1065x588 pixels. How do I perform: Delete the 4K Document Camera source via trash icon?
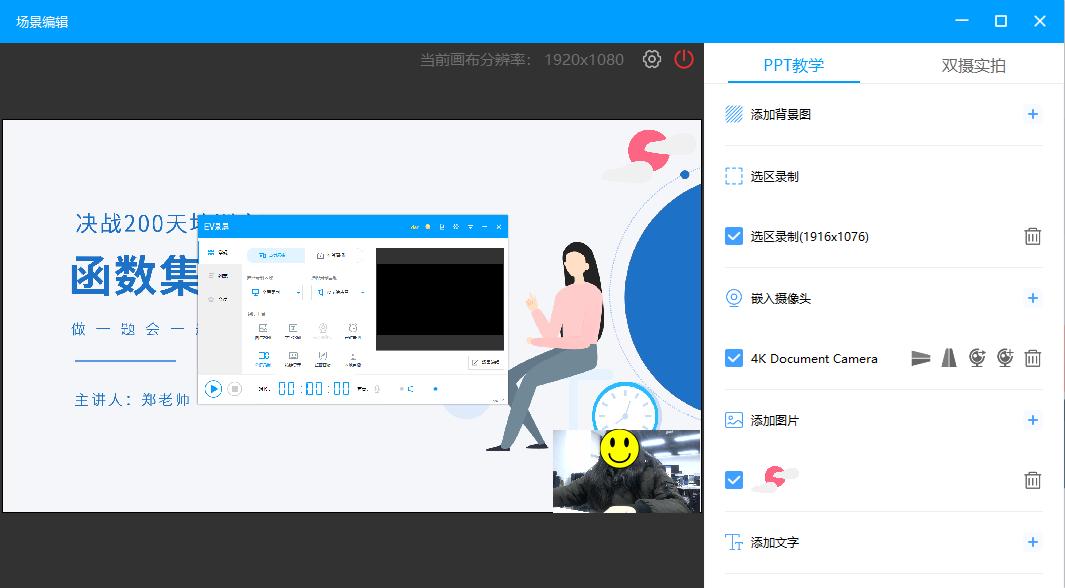(x=1033, y=357)
